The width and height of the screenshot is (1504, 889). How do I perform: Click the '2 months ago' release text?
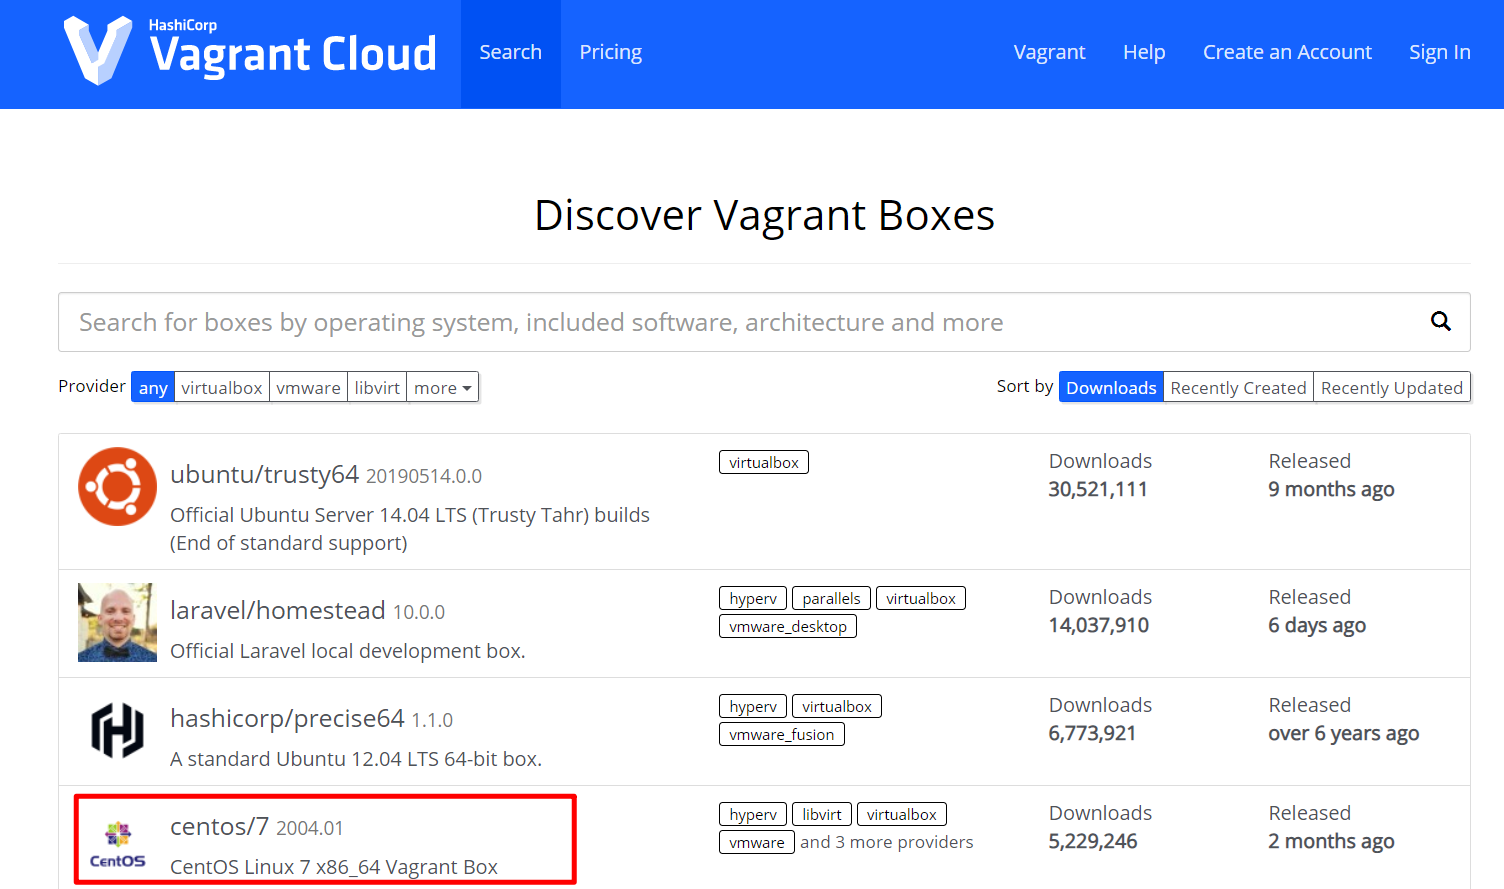(1331, 841)
